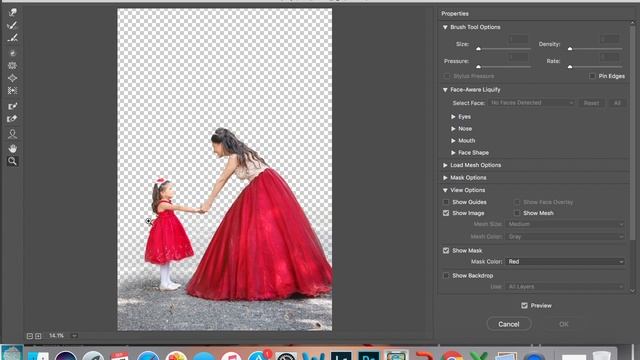Expand the Nose settings
The width and height of the screenshot is (640, 360).
pyautogui.click(x=453, y=129)
